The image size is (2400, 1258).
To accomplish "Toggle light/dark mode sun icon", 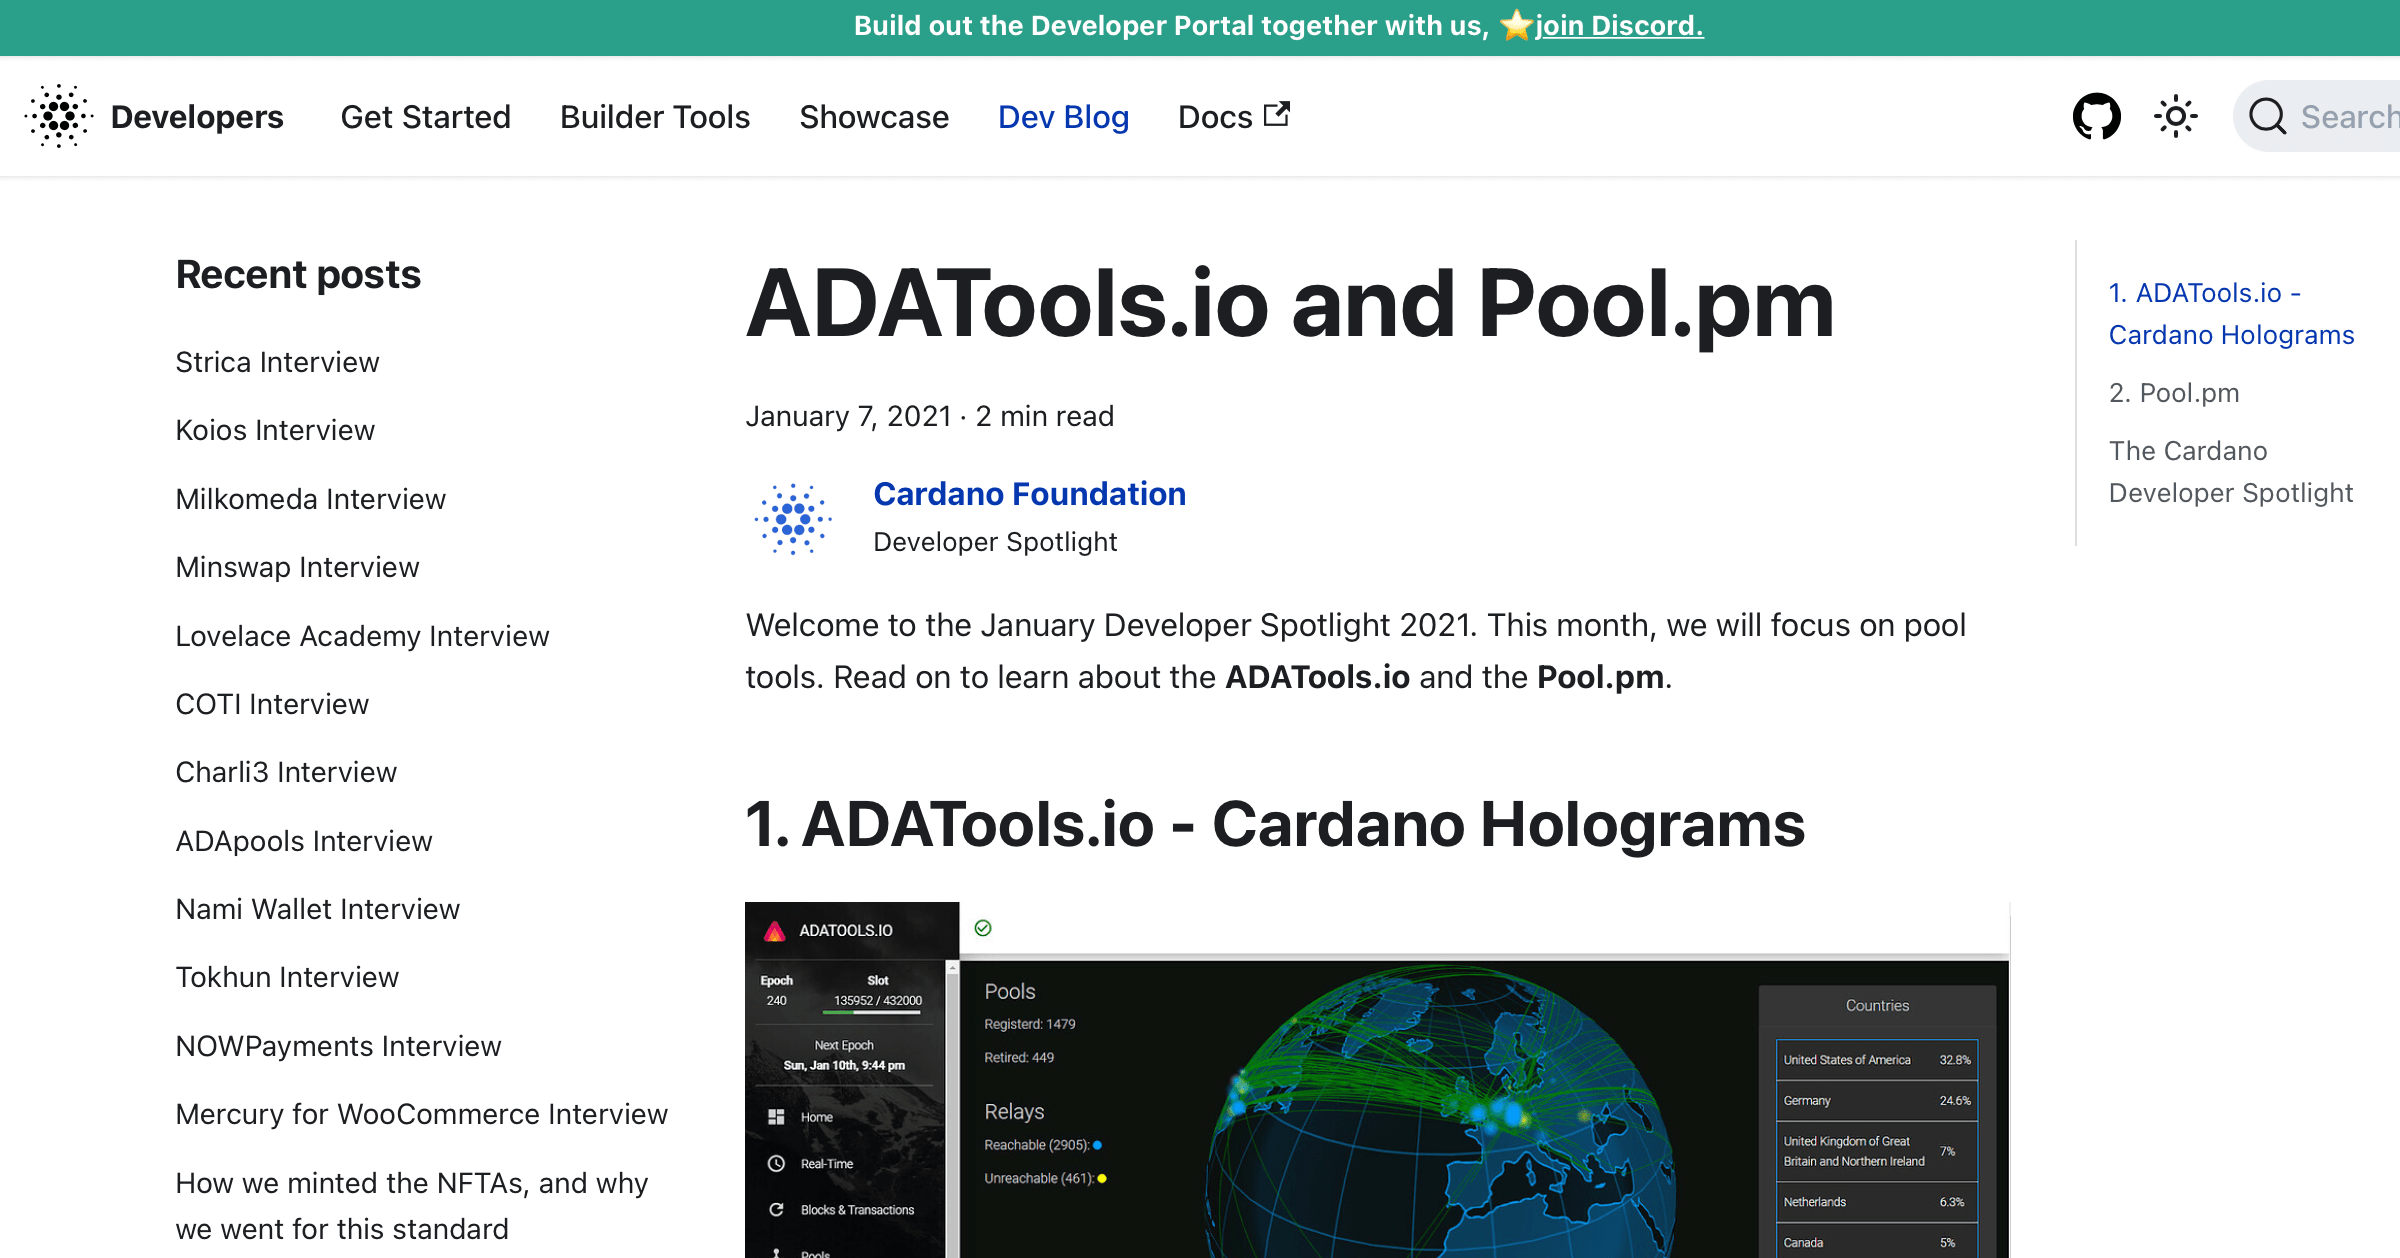I will tap(2175, 117).
